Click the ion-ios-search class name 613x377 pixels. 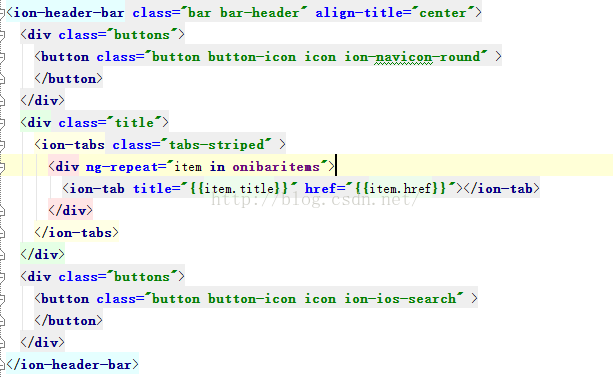click(400, 299)
